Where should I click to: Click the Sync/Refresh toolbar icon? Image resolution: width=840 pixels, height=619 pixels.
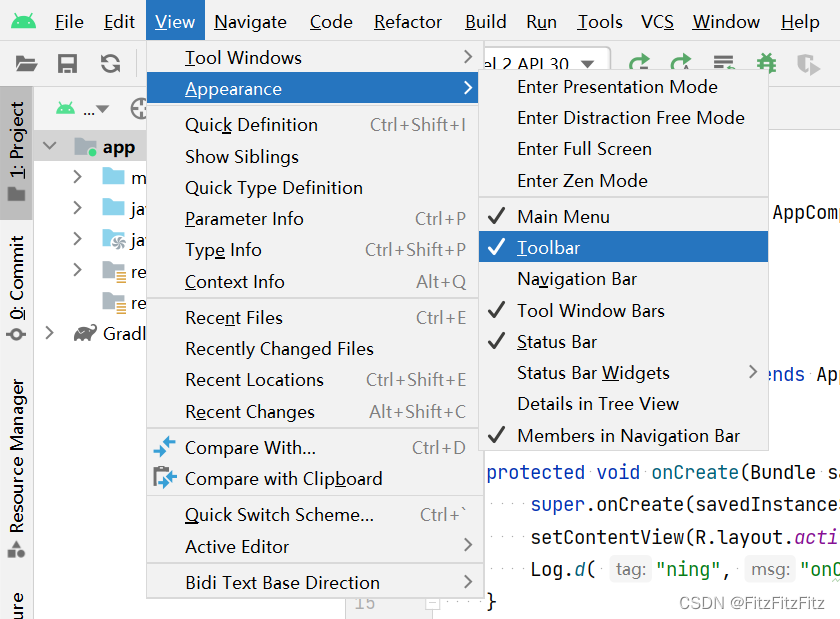pos(110,64)
